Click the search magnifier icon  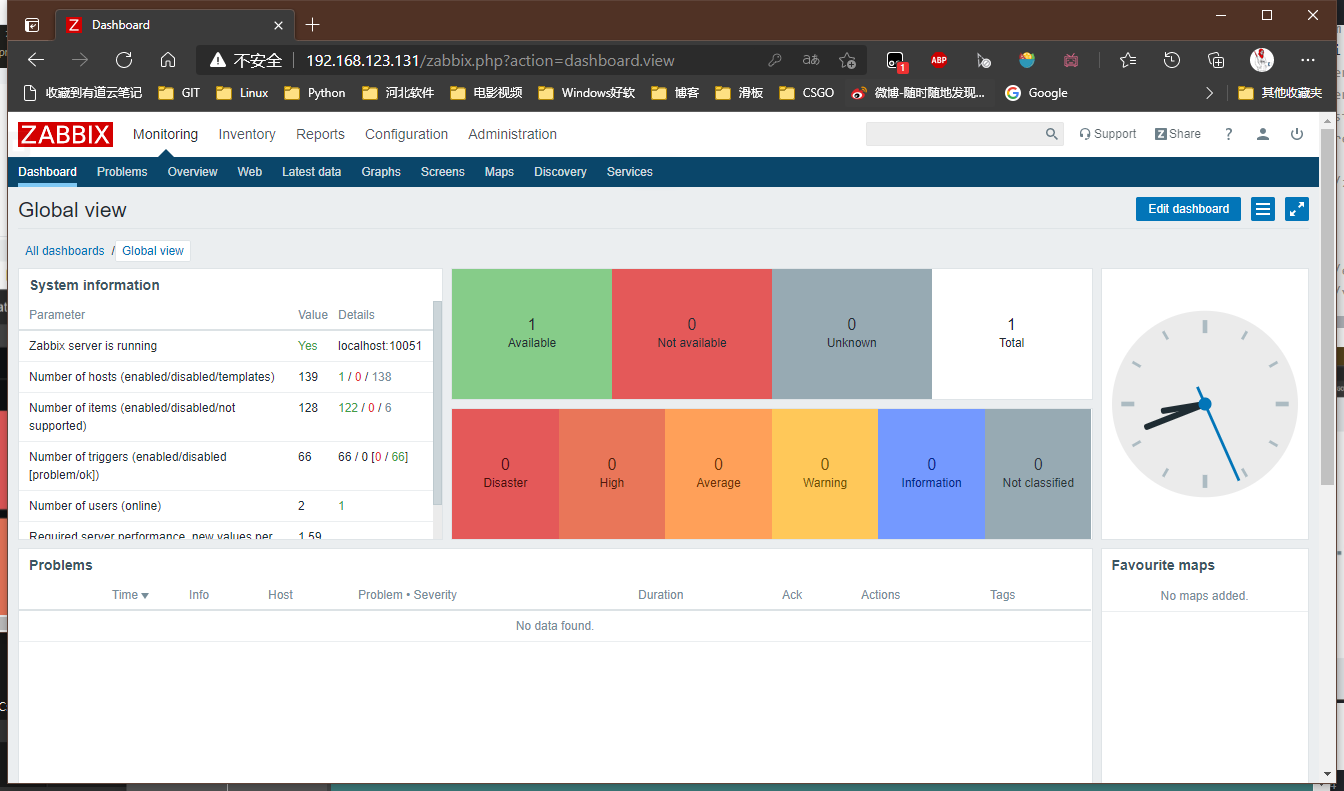click(x=1051, y=134)
